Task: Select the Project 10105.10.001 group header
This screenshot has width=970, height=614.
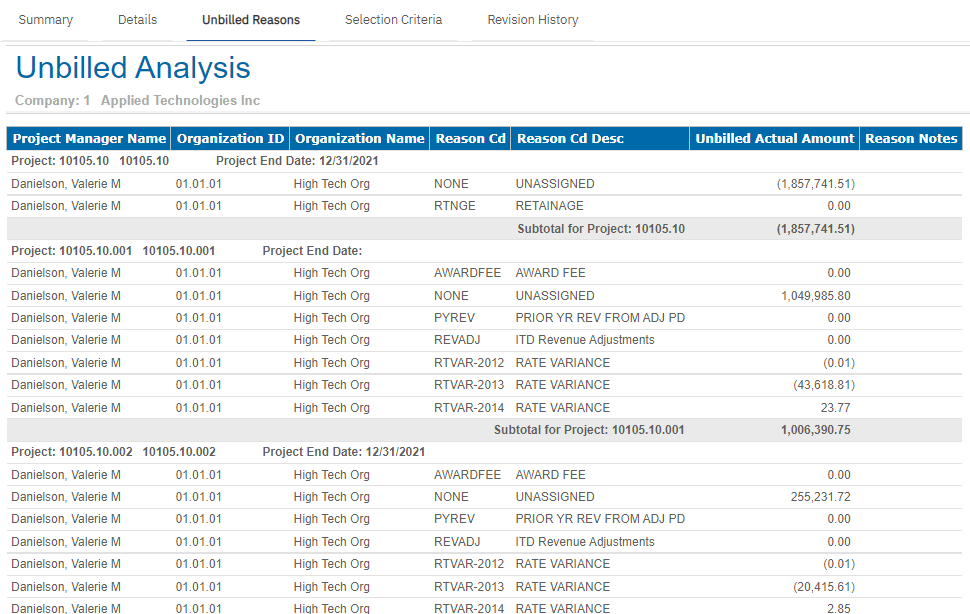Action: pyautogui.click(x=113, y=251)
